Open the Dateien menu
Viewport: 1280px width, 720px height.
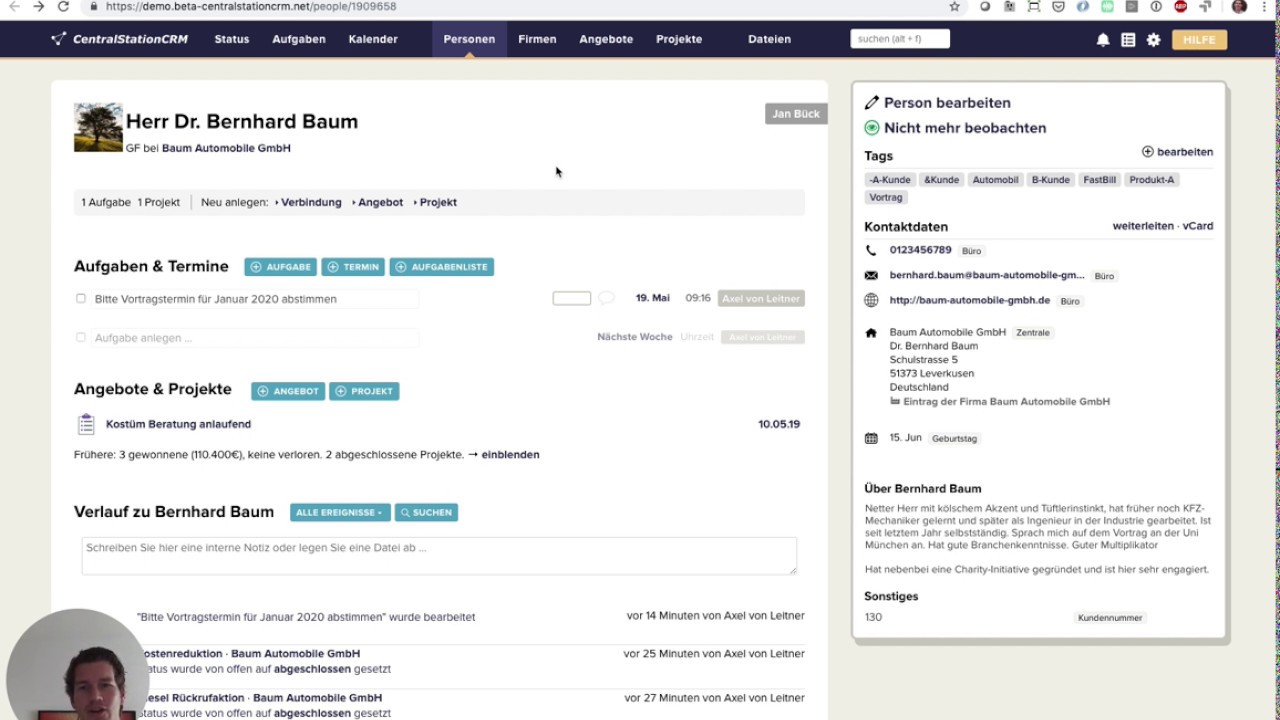pos(769,39)
